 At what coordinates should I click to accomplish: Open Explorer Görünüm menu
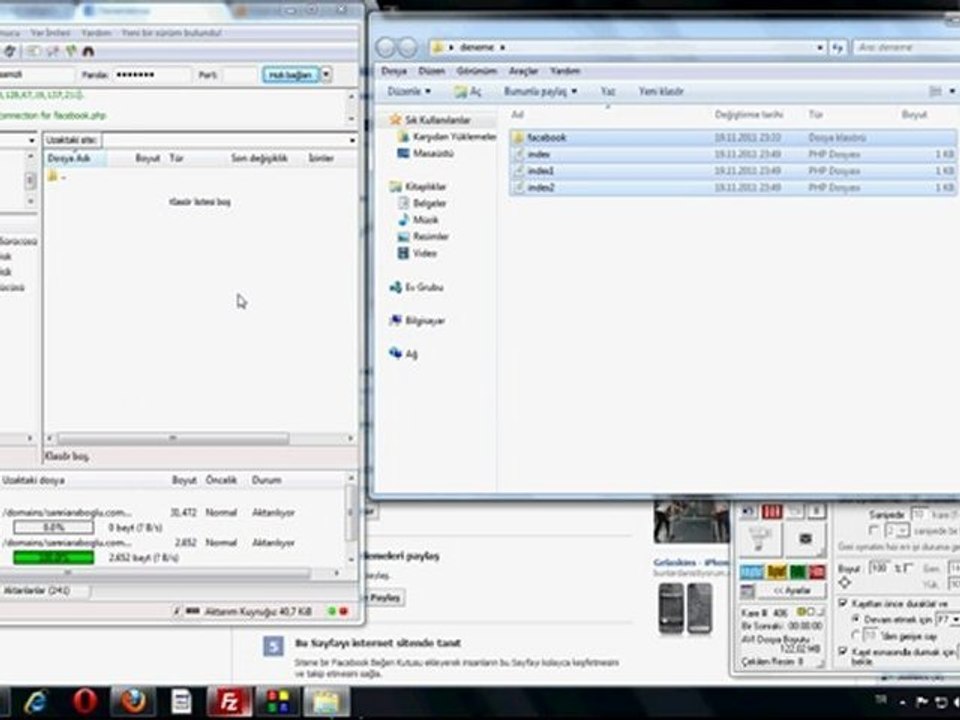pos(476,71)
